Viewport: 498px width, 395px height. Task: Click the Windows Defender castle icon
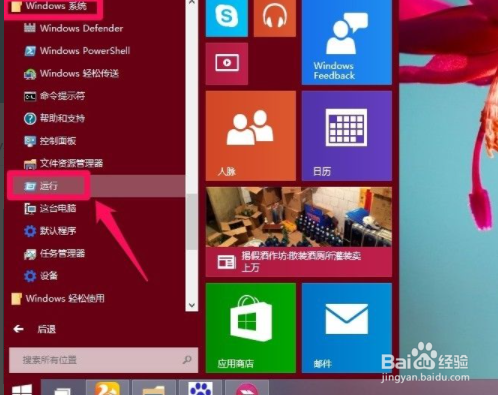(x=30, y=28)
